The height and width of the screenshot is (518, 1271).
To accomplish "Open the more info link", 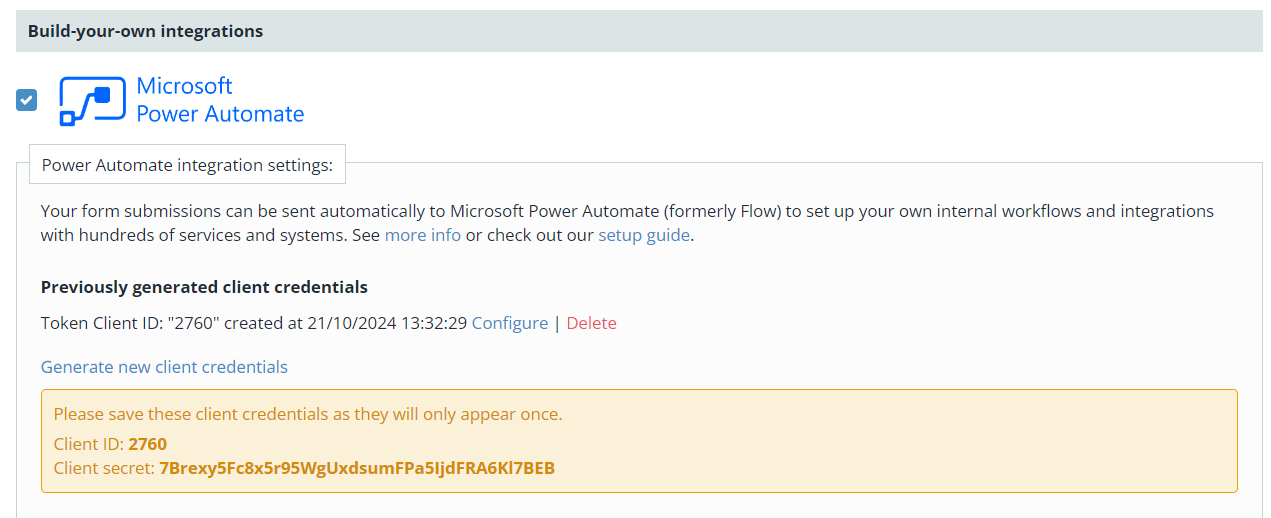I will 423,236.
